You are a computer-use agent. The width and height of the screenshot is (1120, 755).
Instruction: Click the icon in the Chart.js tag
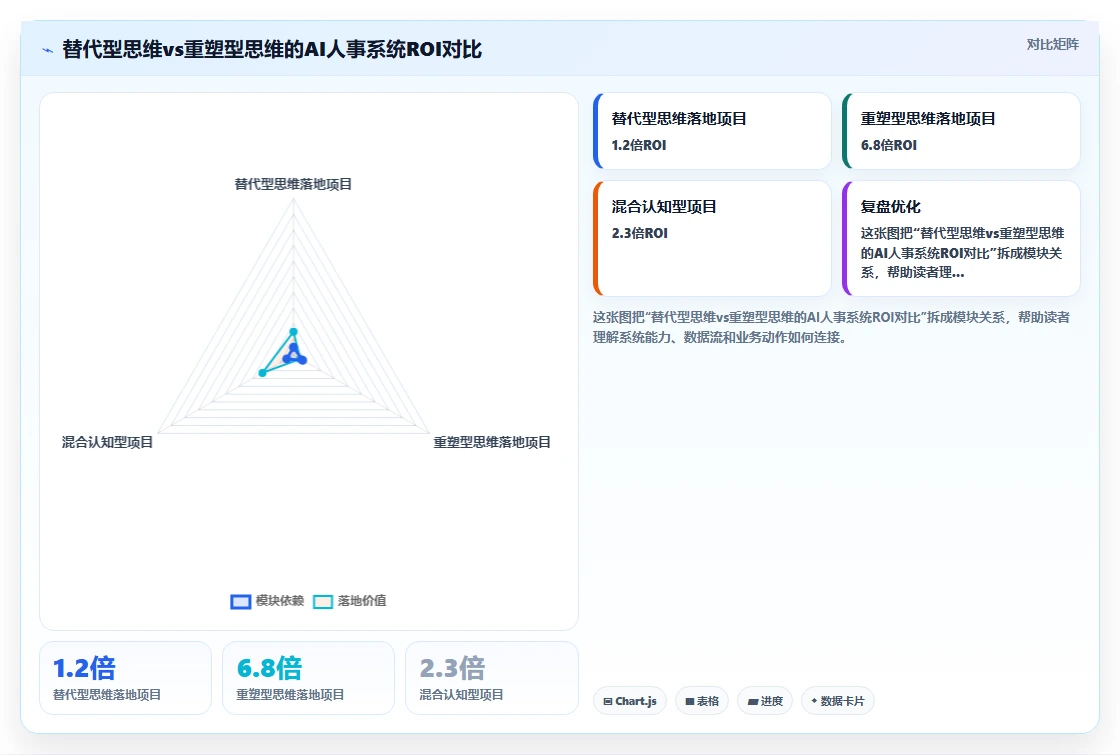coord(608,701)
